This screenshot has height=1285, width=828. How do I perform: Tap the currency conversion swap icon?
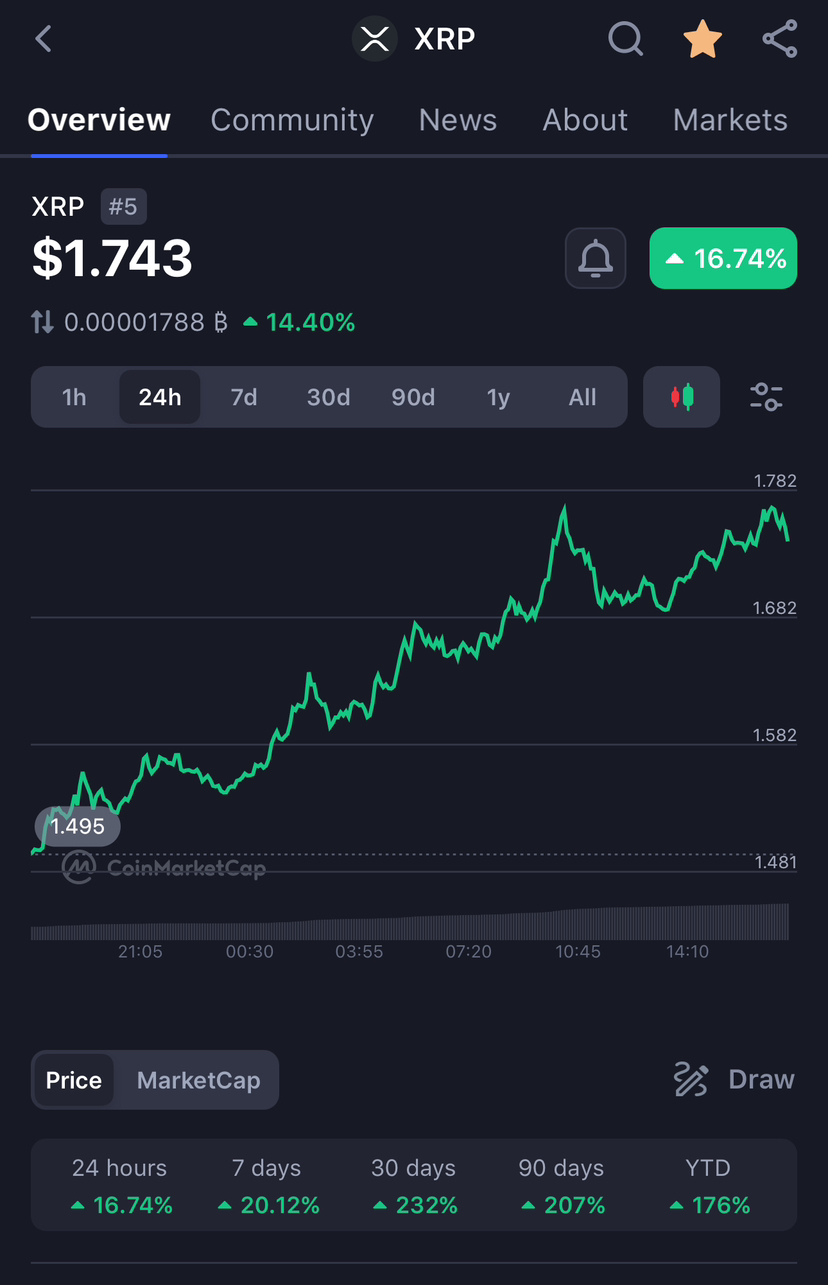[41, 322]
